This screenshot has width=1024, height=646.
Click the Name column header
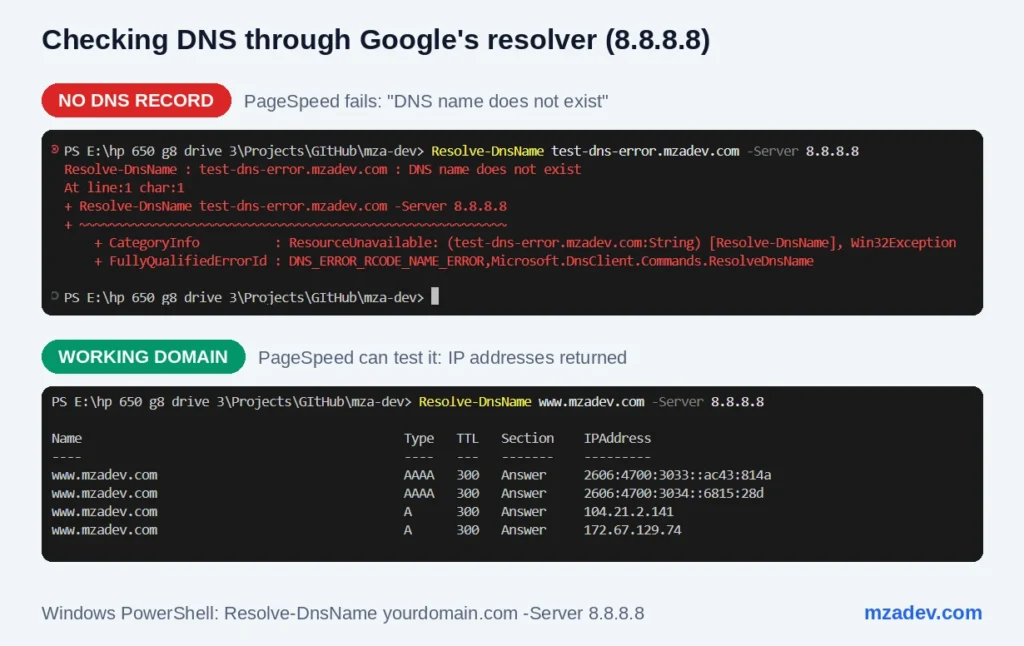click(x=67, y=438)
